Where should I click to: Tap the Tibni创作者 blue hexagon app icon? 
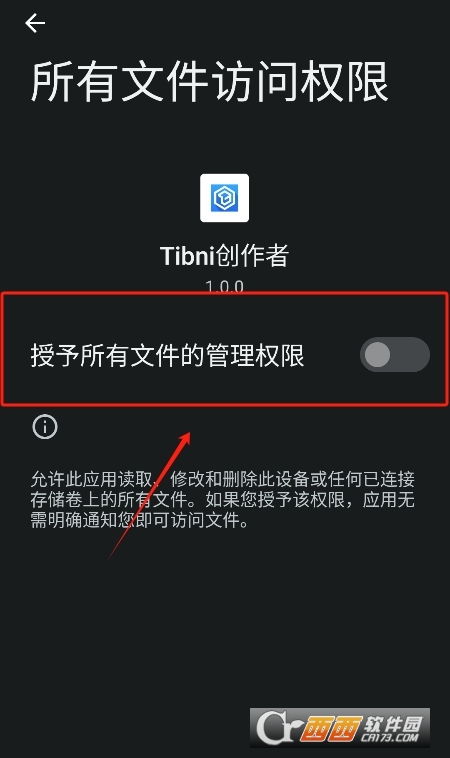click(225, 198)
